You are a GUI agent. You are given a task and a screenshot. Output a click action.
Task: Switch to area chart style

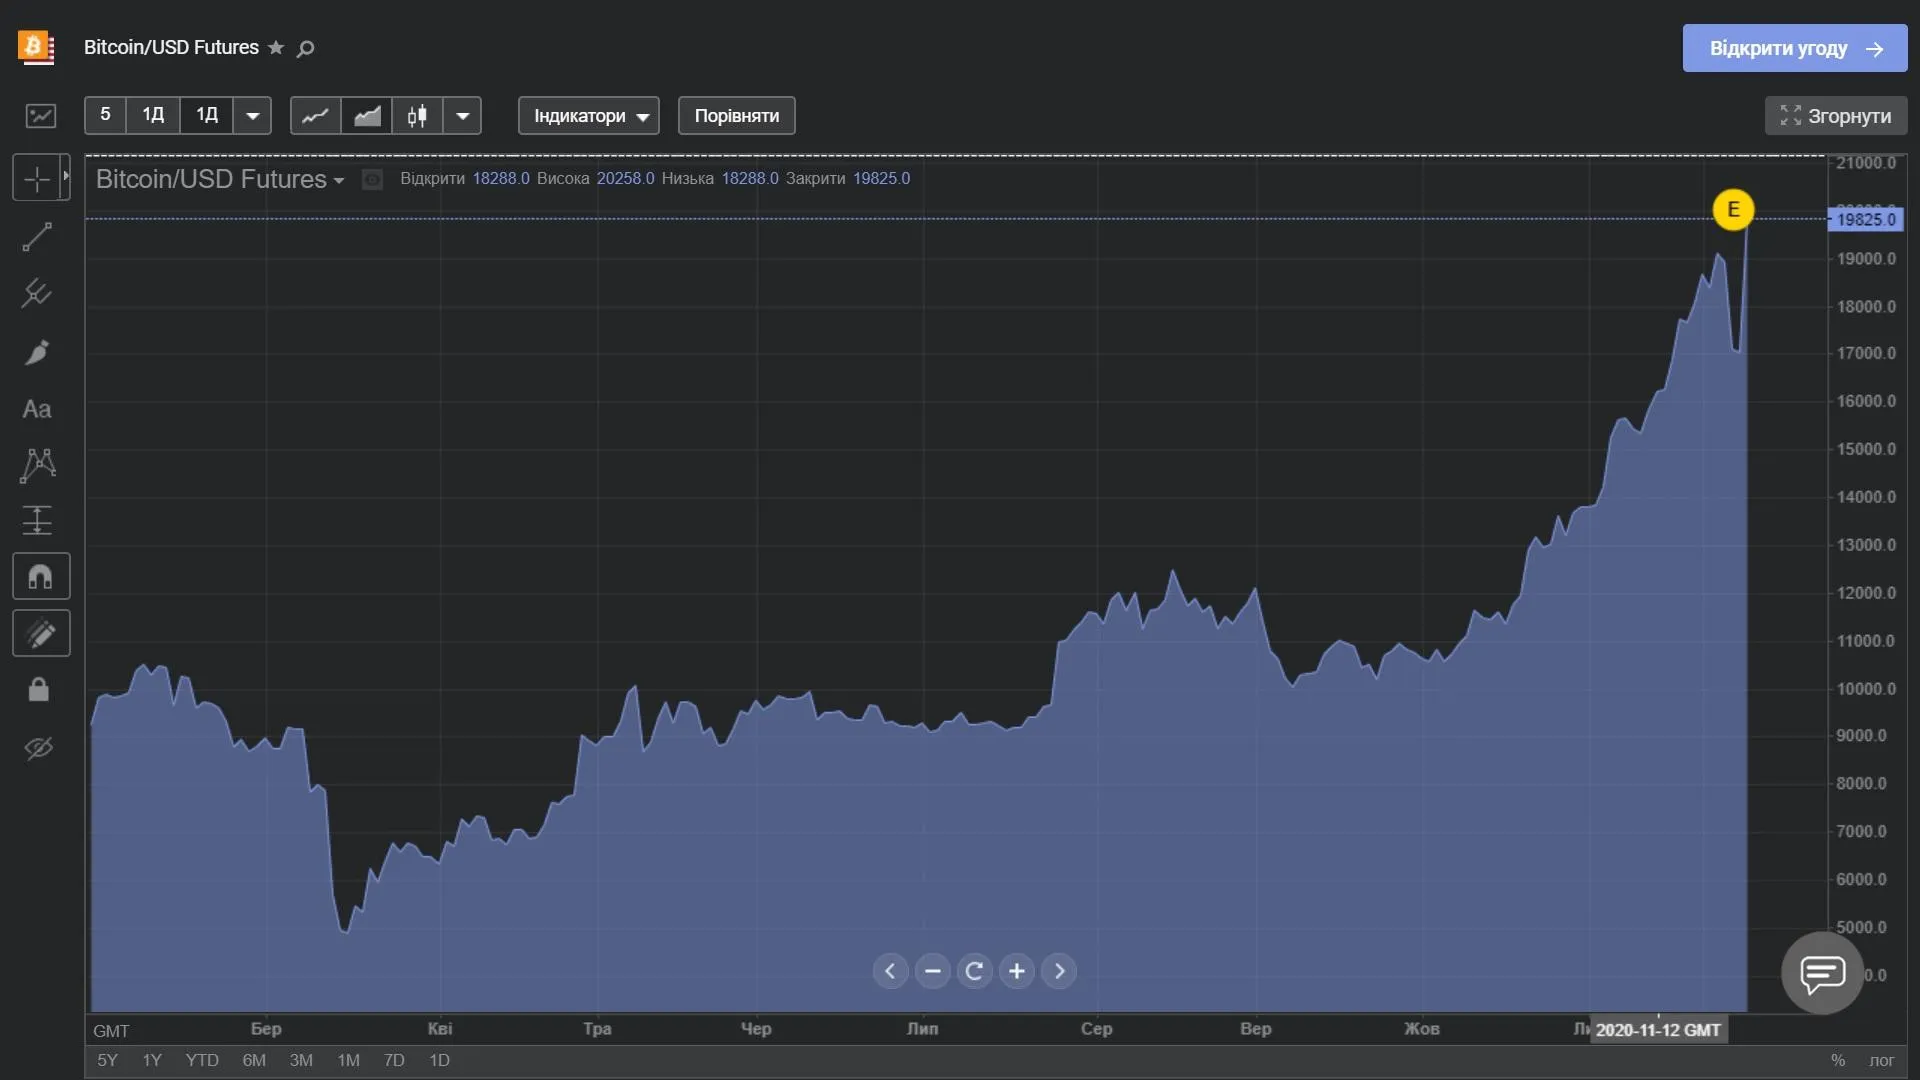coord(367,116)
